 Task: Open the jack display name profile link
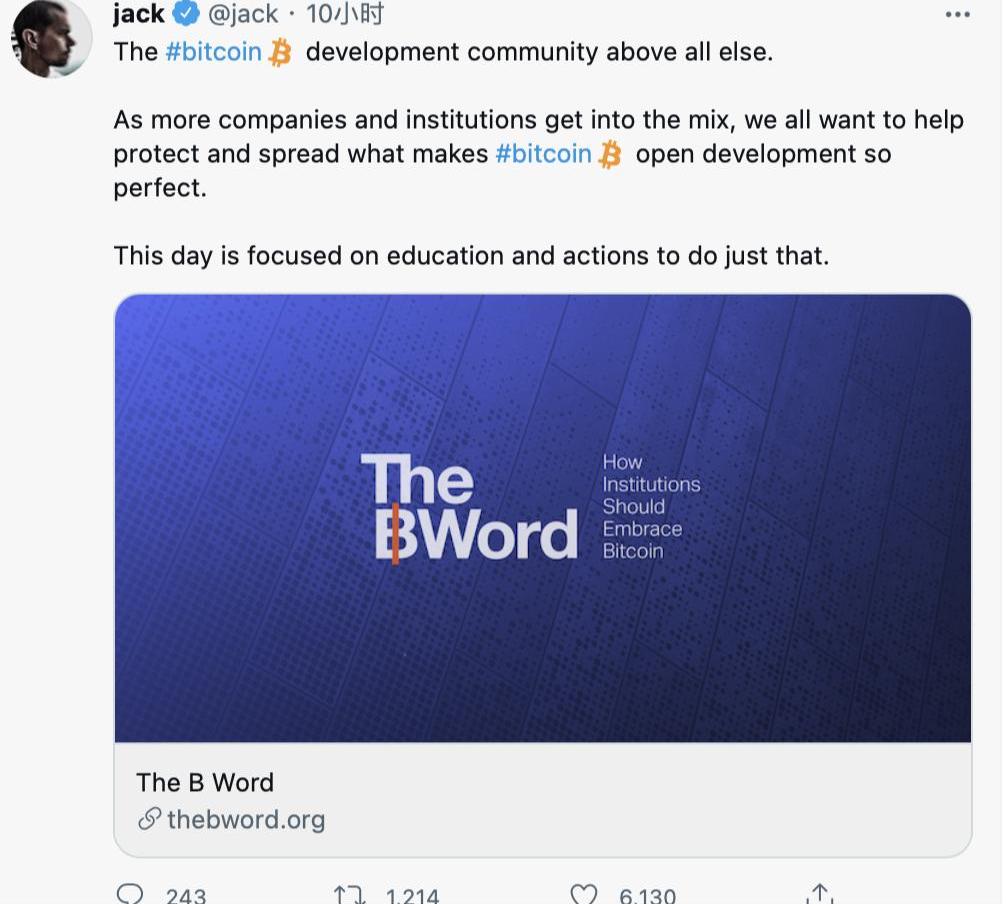pyautogui.click(x=139, y=15)
